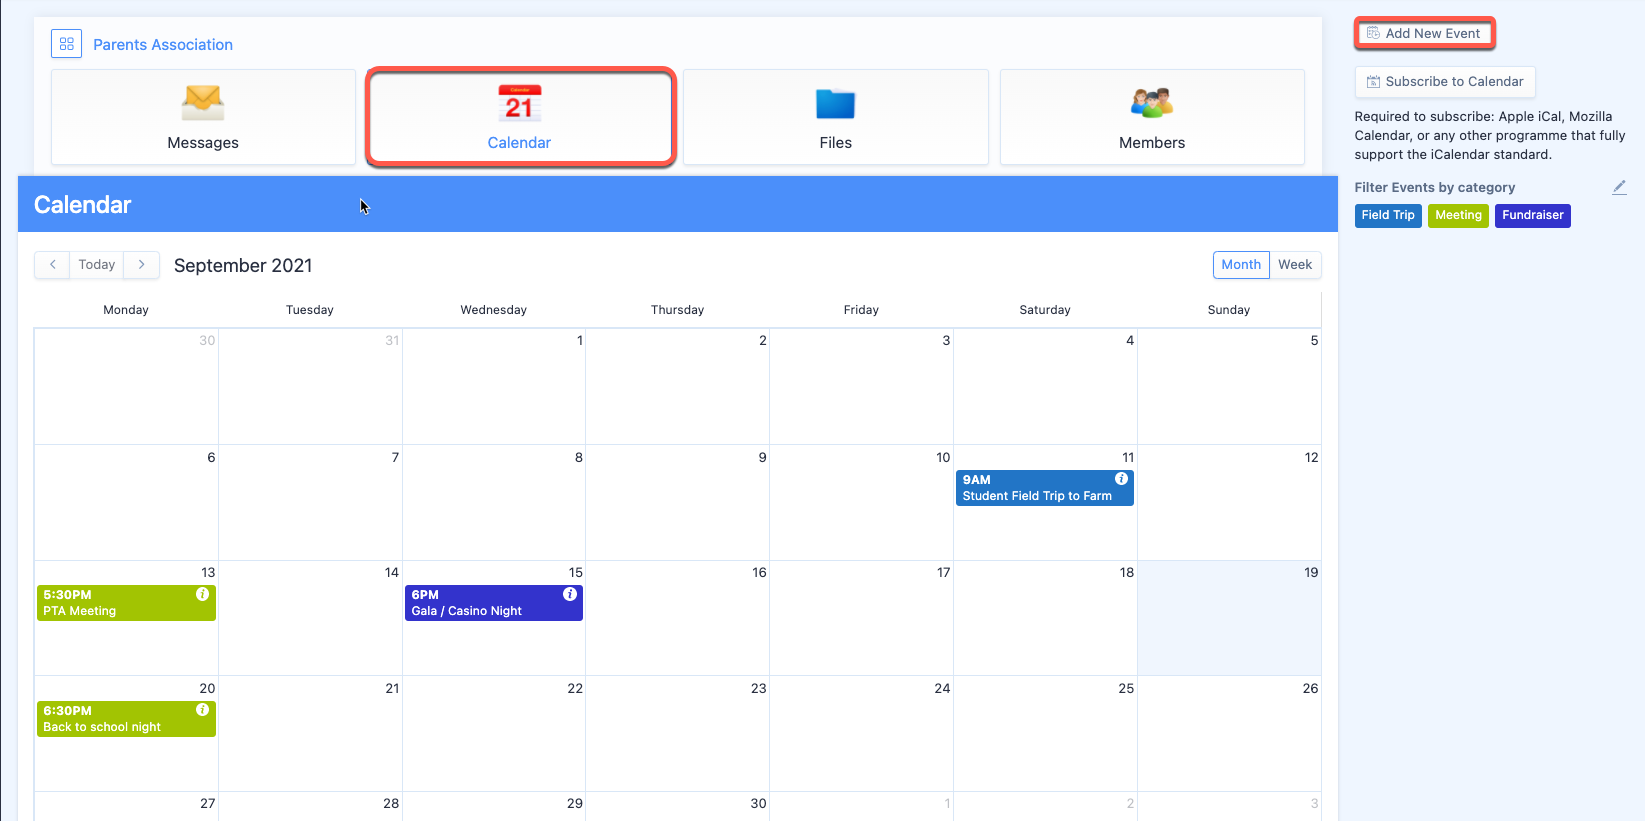This screenshot has height=821, width=1645.
Task: Select day number 21 in calendar grid
Action: coord(392,689)
